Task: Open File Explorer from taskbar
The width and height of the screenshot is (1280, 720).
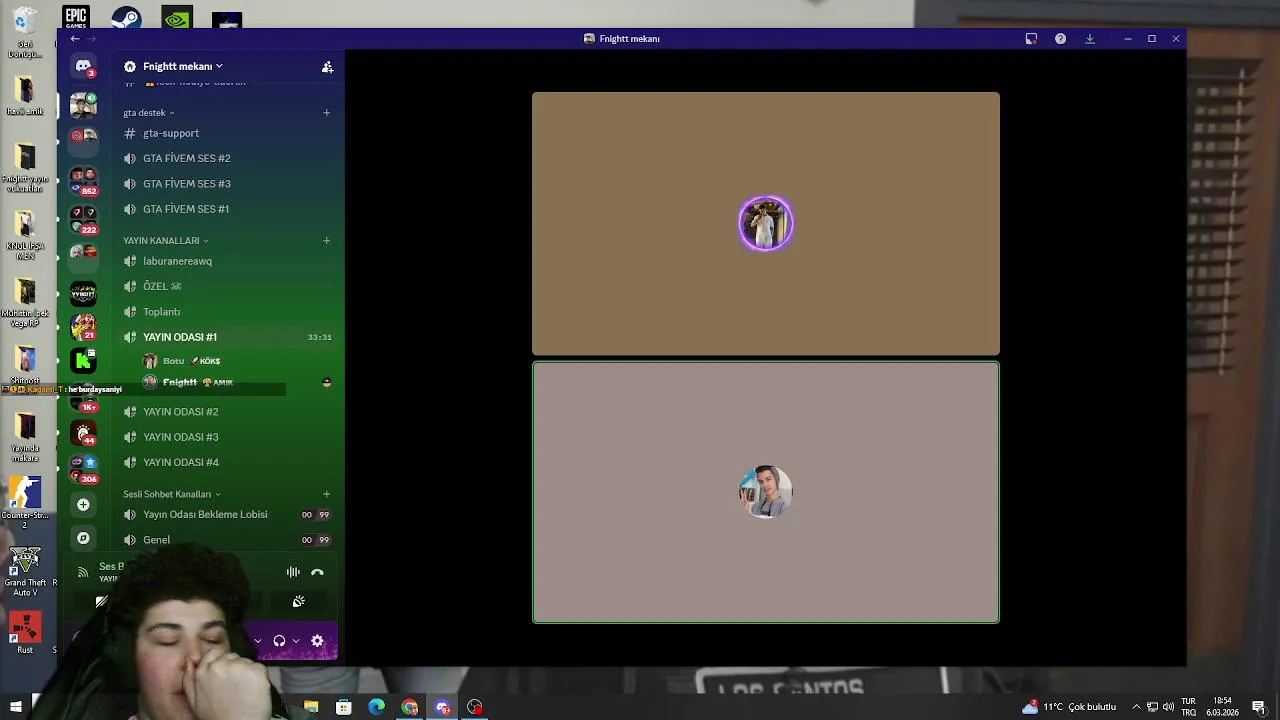Action: pyautogui.click(x=311, y=707)
